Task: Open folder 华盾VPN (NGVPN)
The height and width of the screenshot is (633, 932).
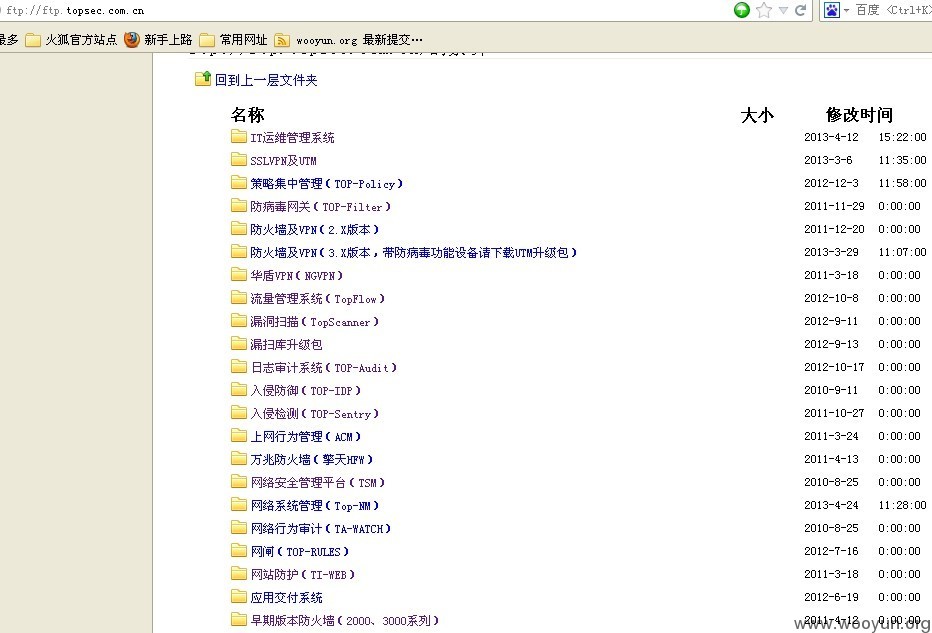Action: (296, 276)
